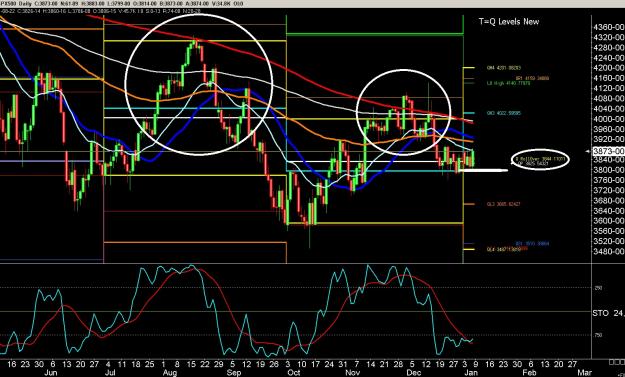Screen dimensions: 625x377
Task: Click the 3640-00 price axis label
Action: click(608, 210)
